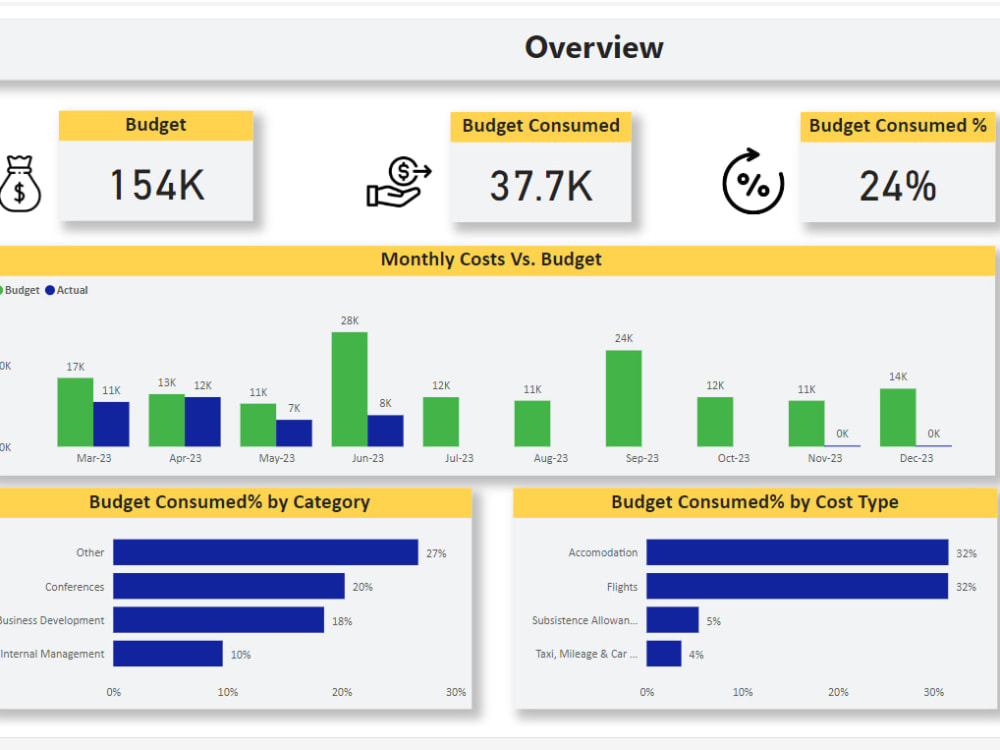Click the hand holding dollar coin icon
The image size is (1000, 750).
(x=399, y=180)
